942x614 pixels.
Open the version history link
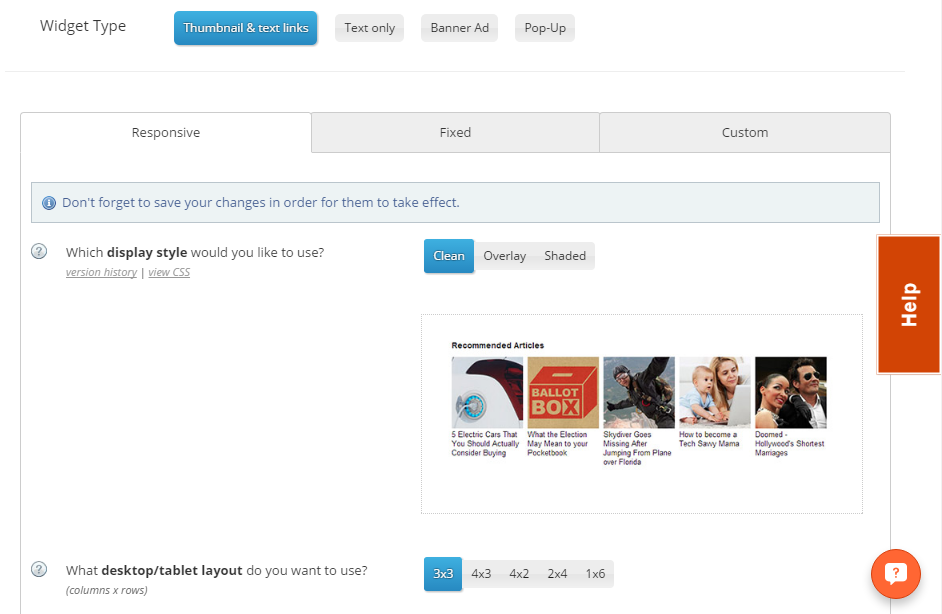(x=102, y=272)
